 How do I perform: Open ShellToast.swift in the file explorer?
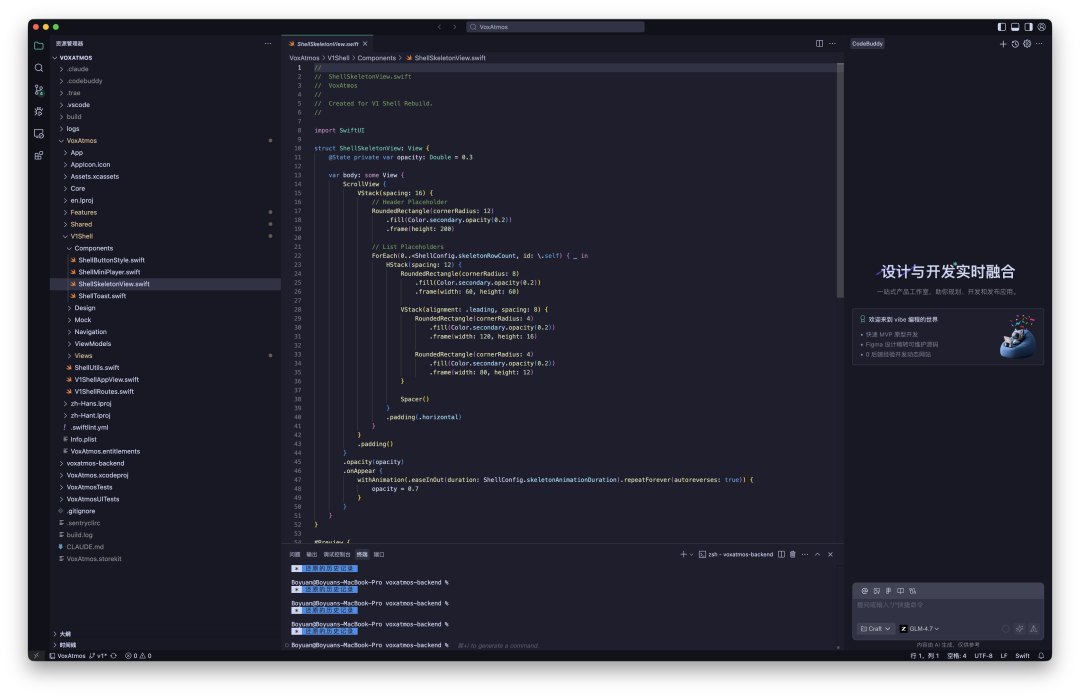tap(102, 296)
